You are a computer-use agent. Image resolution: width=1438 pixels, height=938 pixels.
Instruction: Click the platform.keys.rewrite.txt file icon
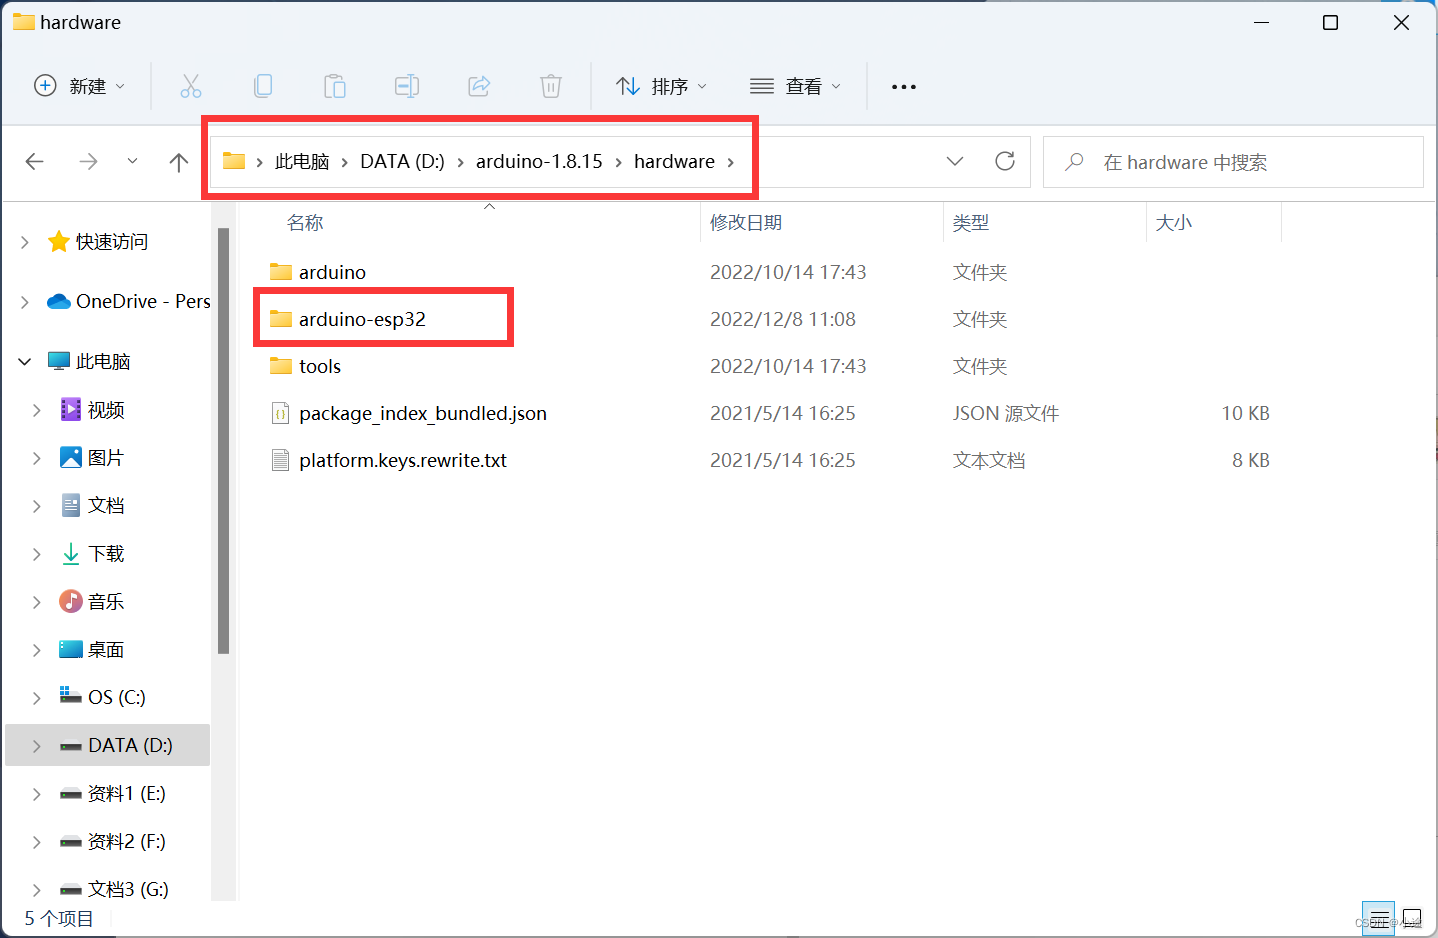click(281, 460)
